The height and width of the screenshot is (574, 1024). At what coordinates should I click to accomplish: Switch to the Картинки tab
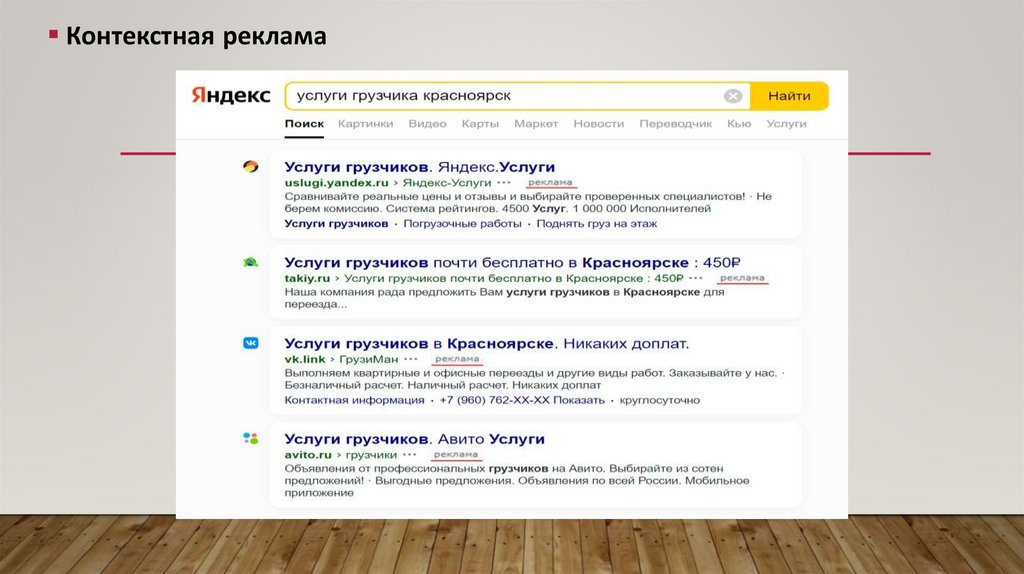(365, 123)
